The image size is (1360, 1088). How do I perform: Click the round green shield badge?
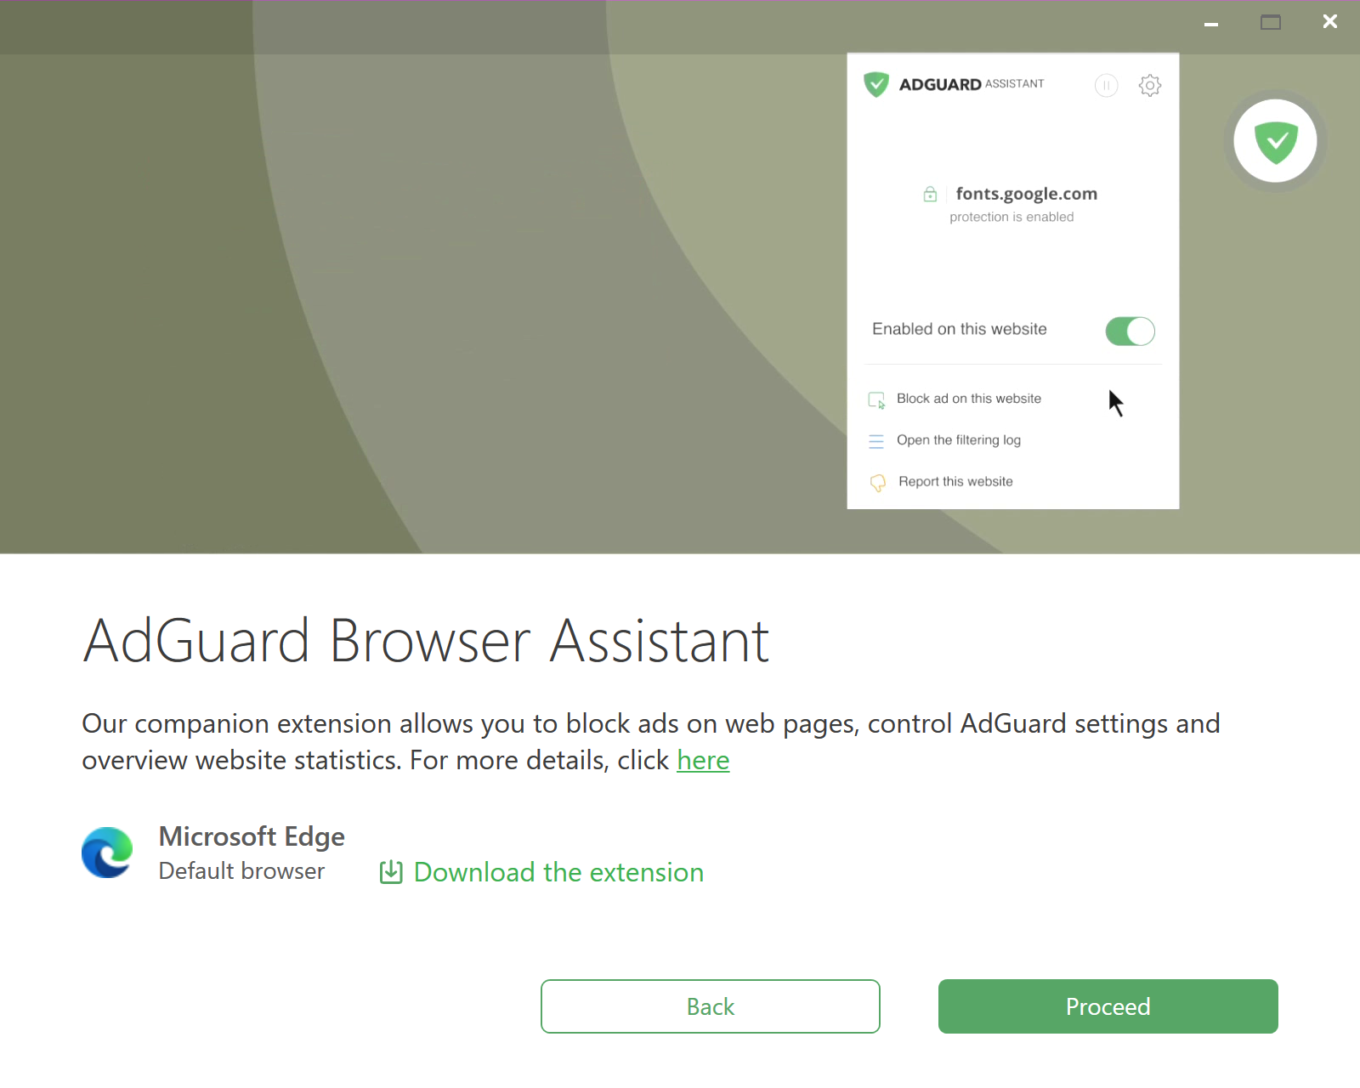coord(1275,142)
